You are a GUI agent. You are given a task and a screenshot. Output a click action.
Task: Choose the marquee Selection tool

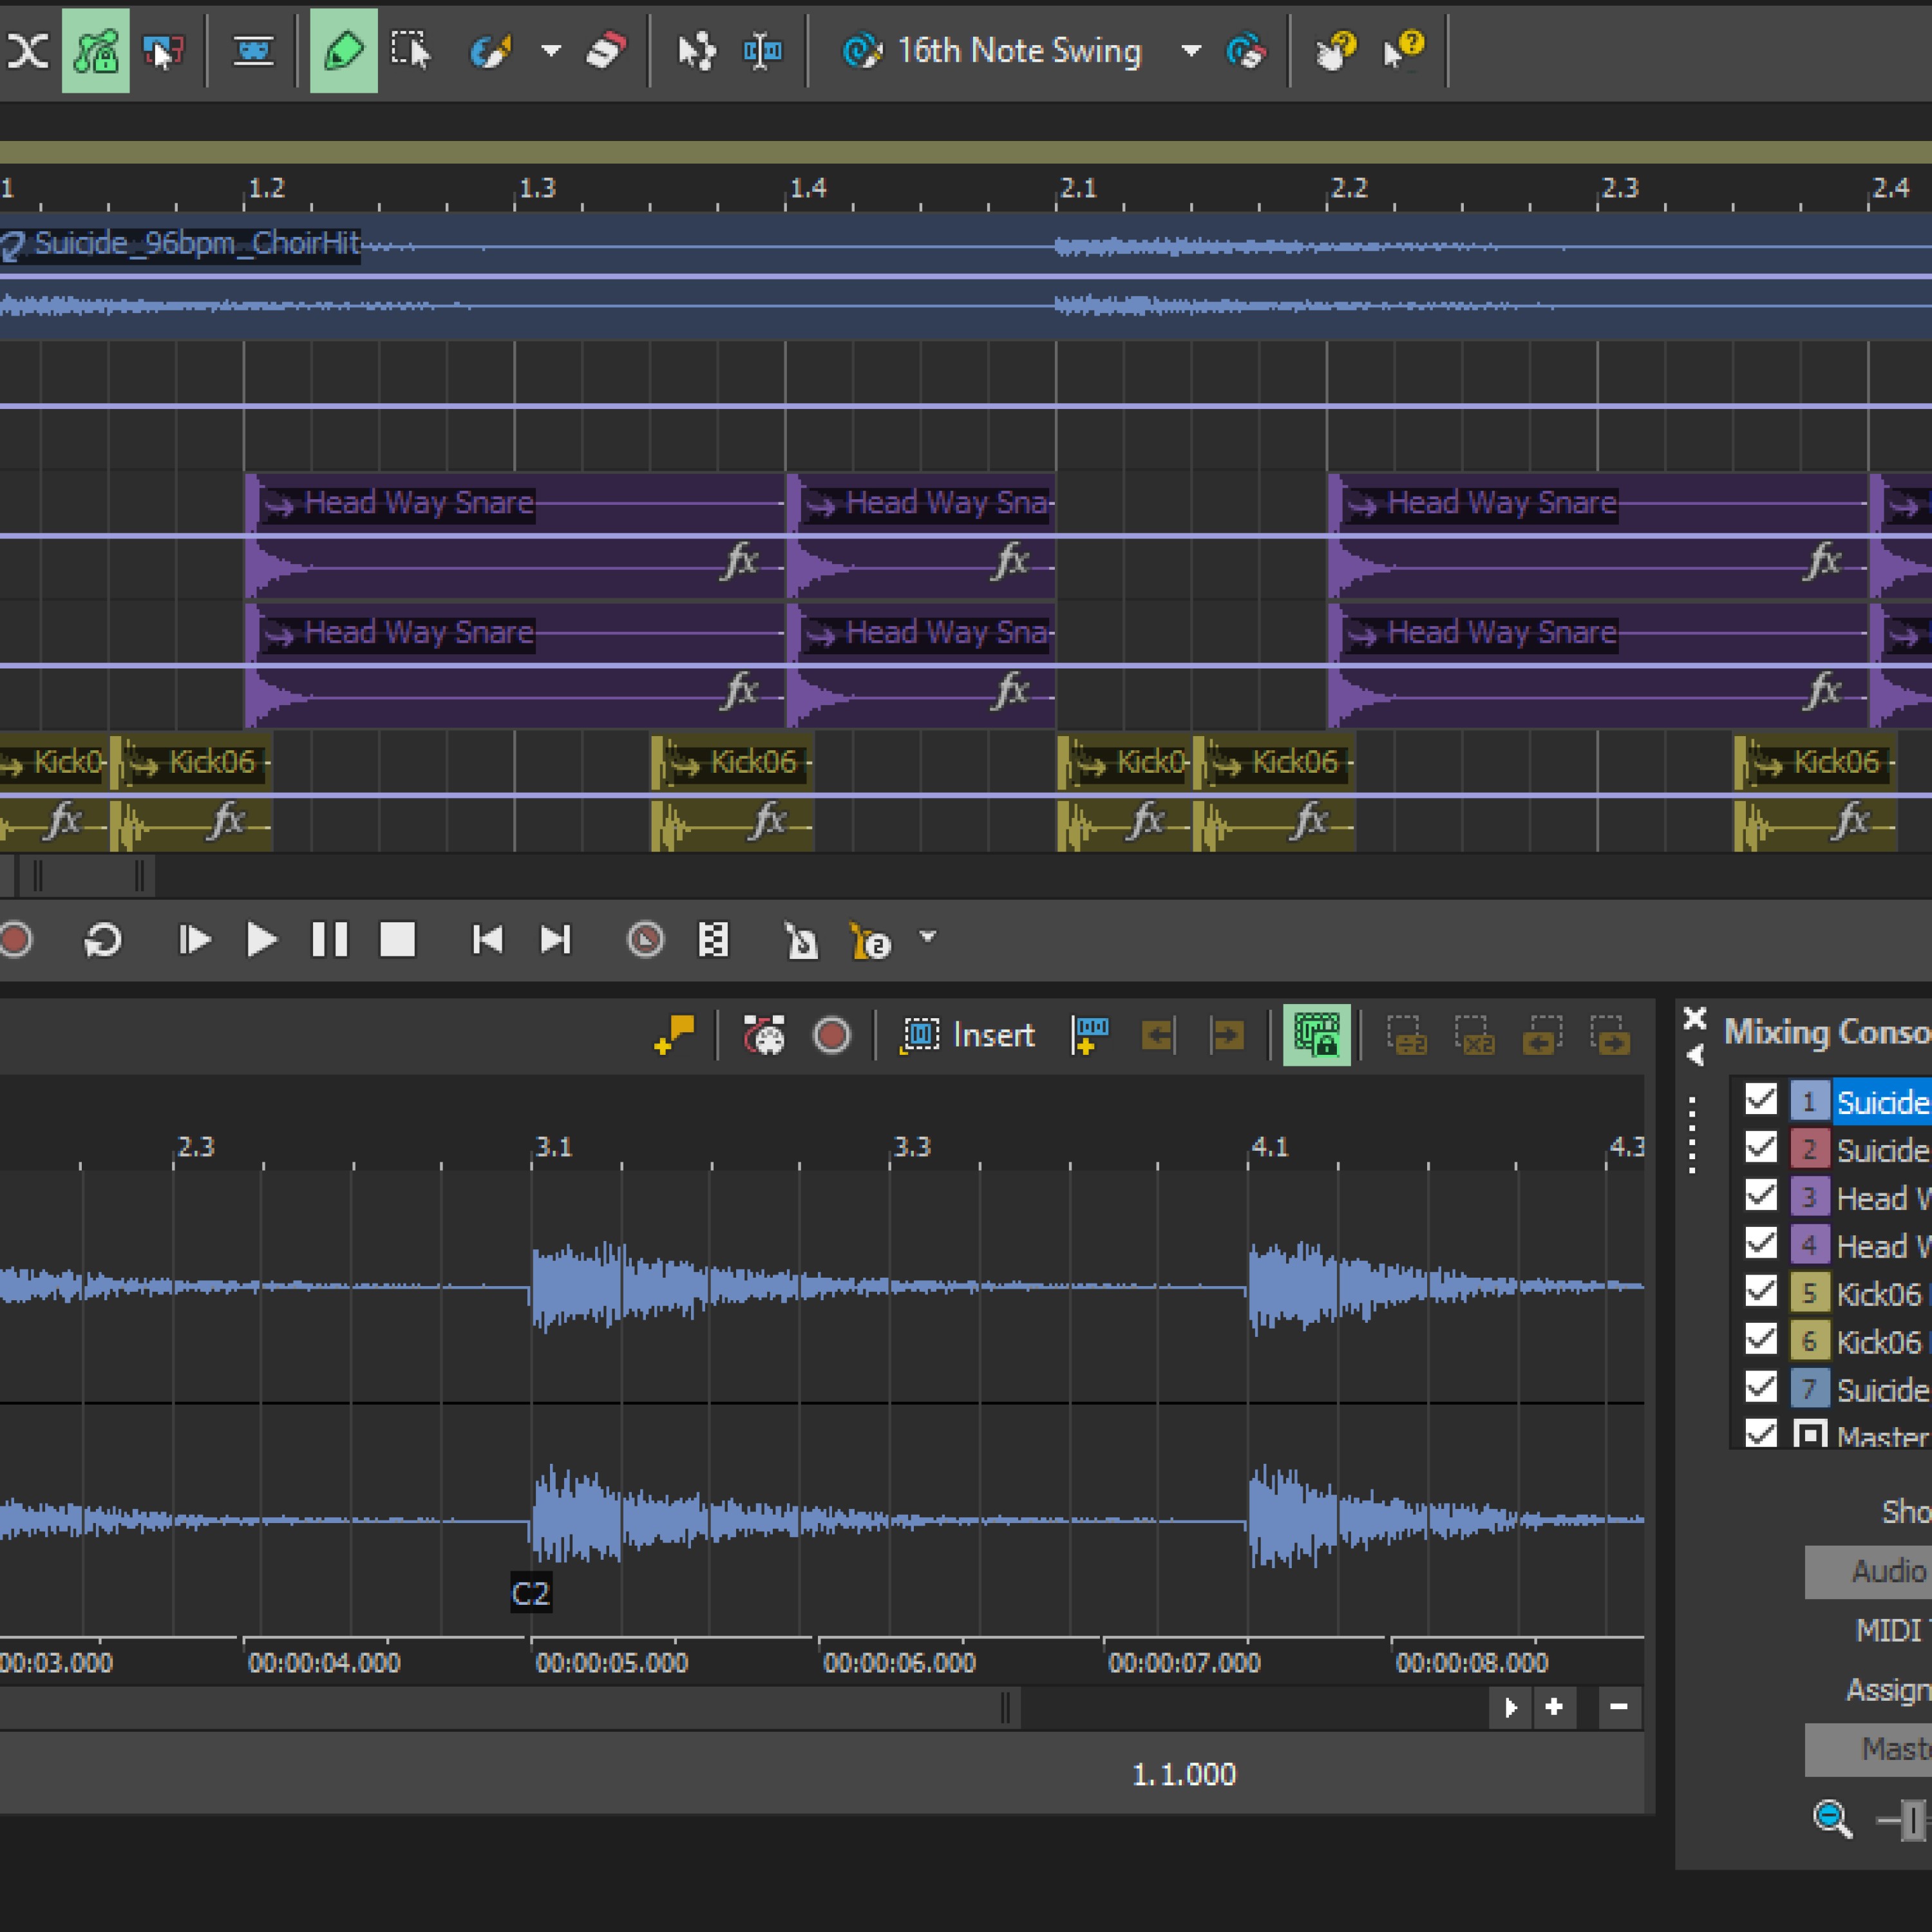tap(410, 50)
